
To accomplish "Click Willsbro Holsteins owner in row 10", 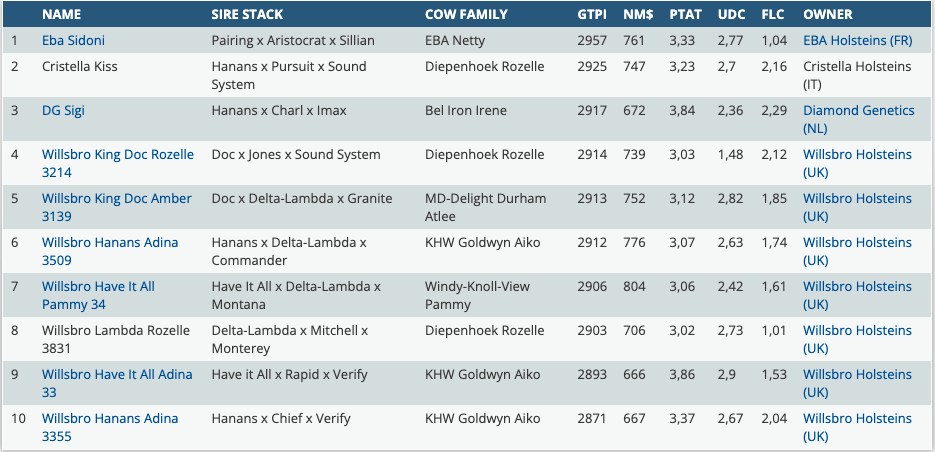I will pyautogui.click(x=857, y=419).
